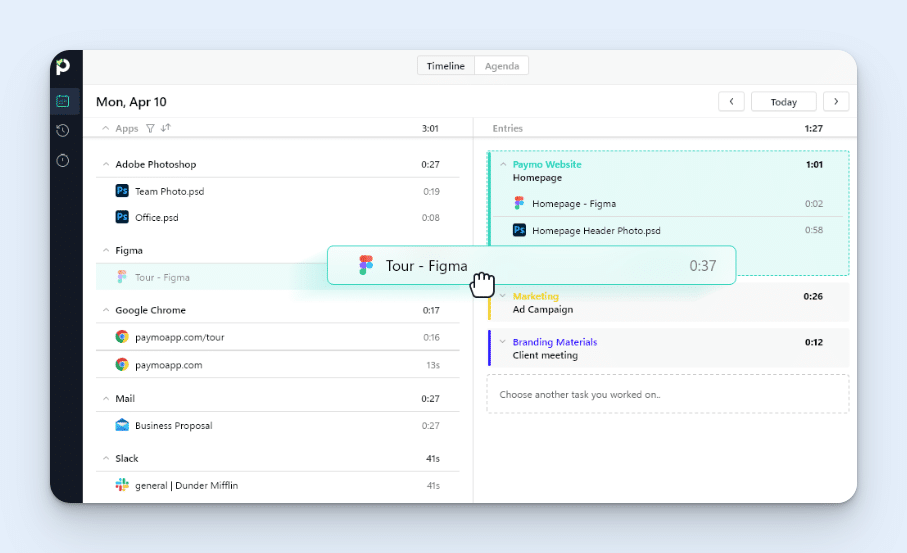Viewport: 907px width, 553px height.
Task: Collapse the Figma group chevron
Action: point(106,250)
